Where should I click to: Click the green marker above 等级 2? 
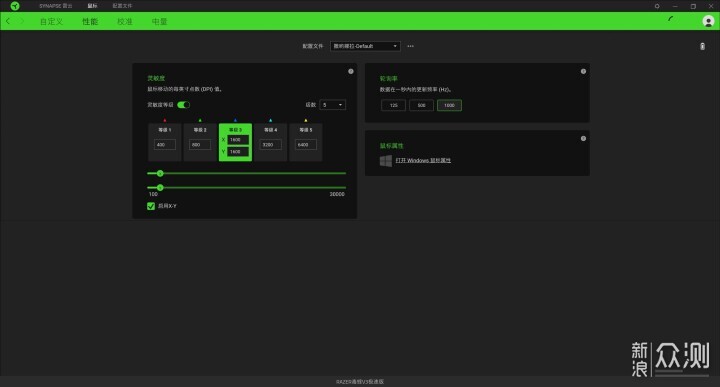coord(200,120)
